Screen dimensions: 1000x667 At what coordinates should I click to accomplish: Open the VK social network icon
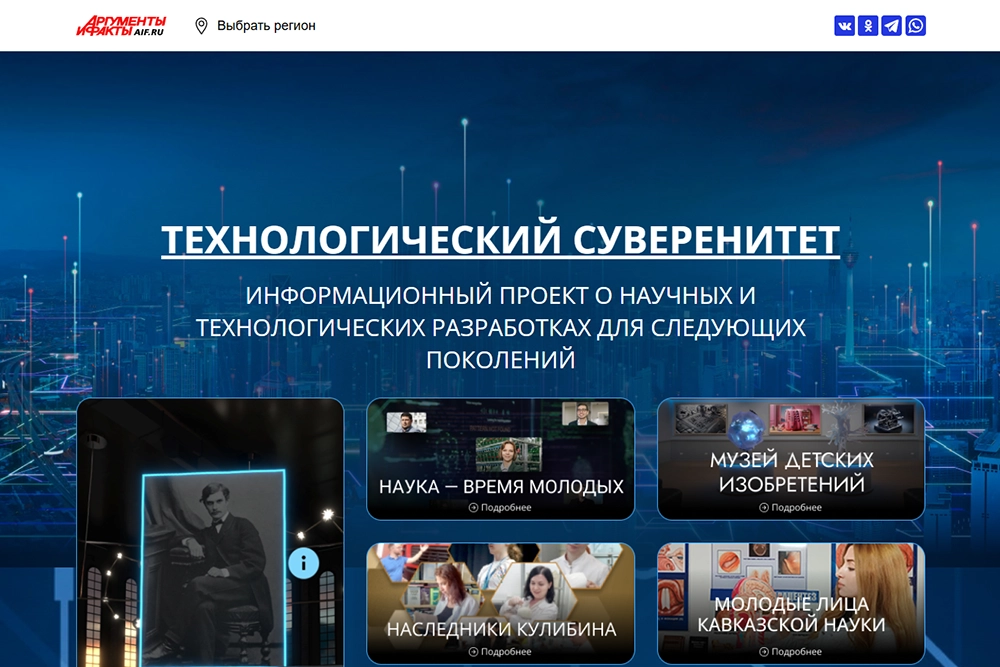click(844, 26)
